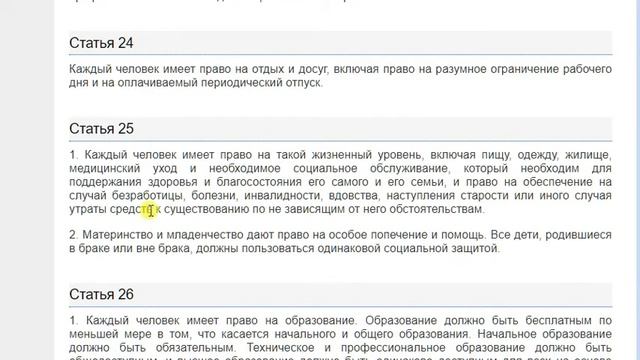This screenshot has height=360, width=640.
Task: Click the word "существованию" in Article 25
Action: (207, 209)
